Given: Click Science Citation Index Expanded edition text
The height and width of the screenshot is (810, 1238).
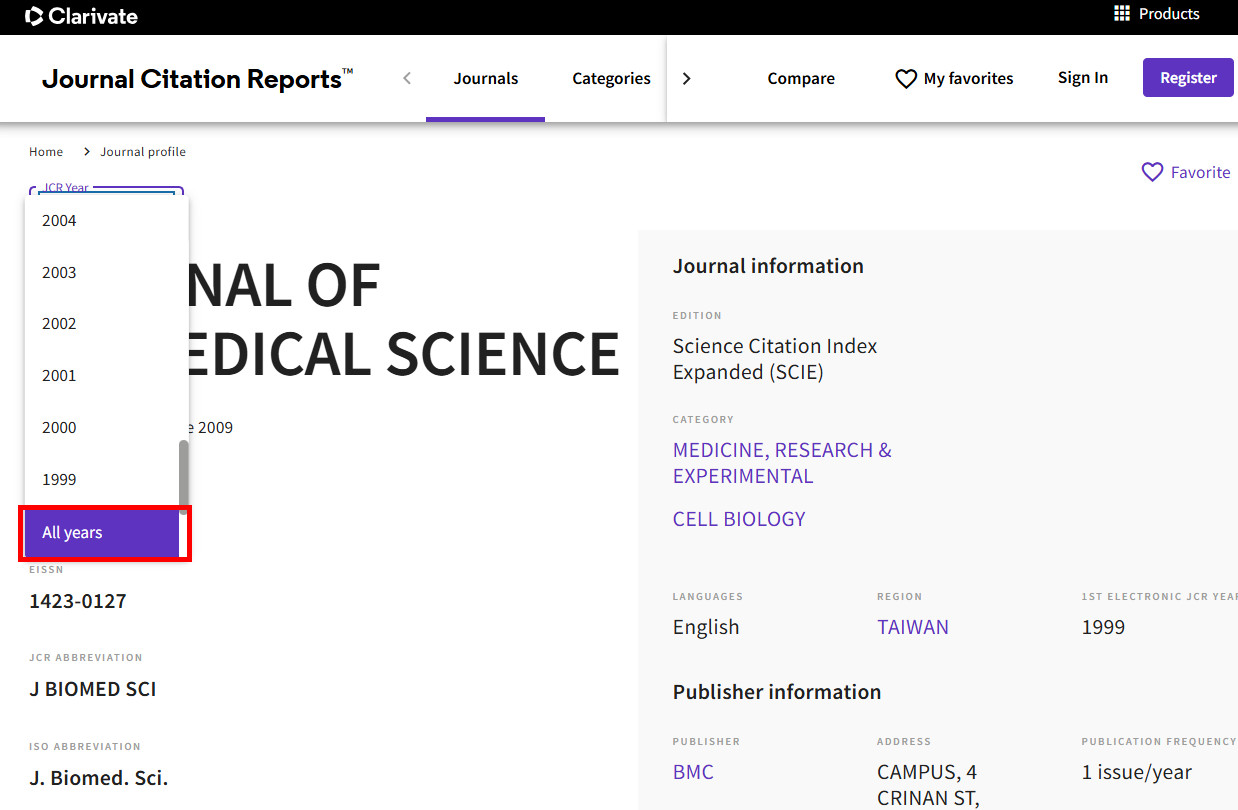Looking at the screenshot, I should tap(775, 359).
